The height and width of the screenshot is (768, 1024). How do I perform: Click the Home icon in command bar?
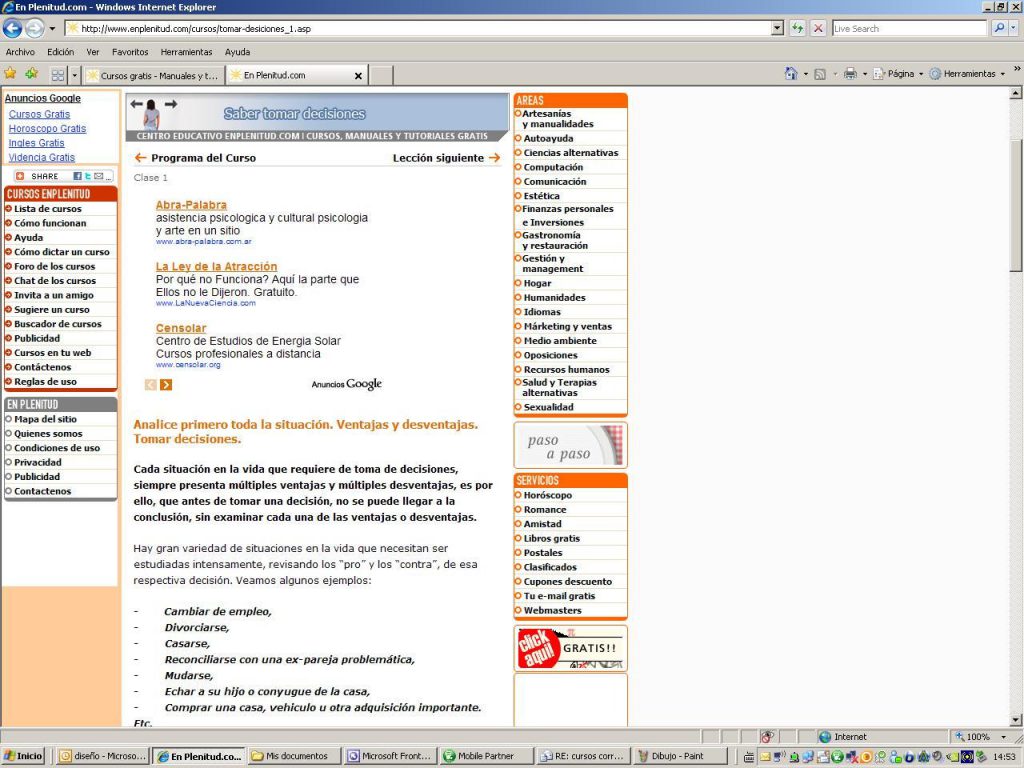tap(791, 74)
